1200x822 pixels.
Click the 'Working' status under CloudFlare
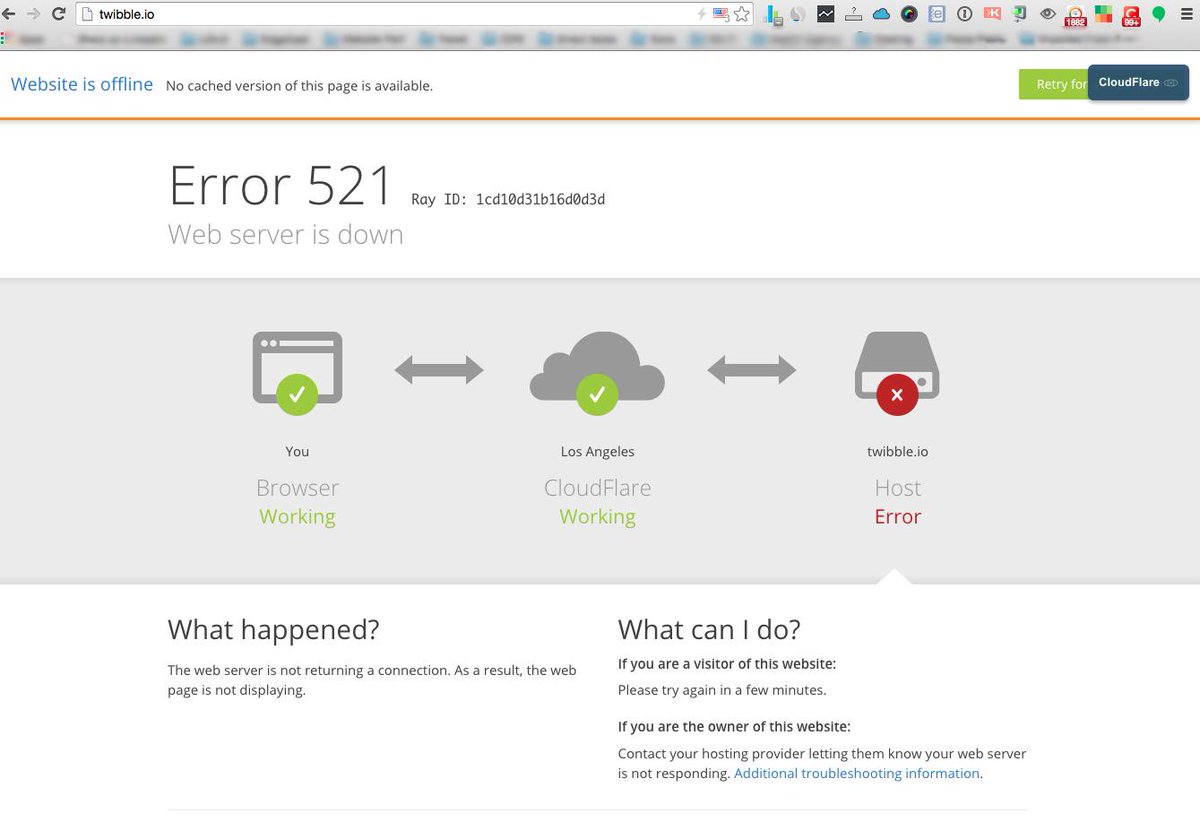coord(597,517)
